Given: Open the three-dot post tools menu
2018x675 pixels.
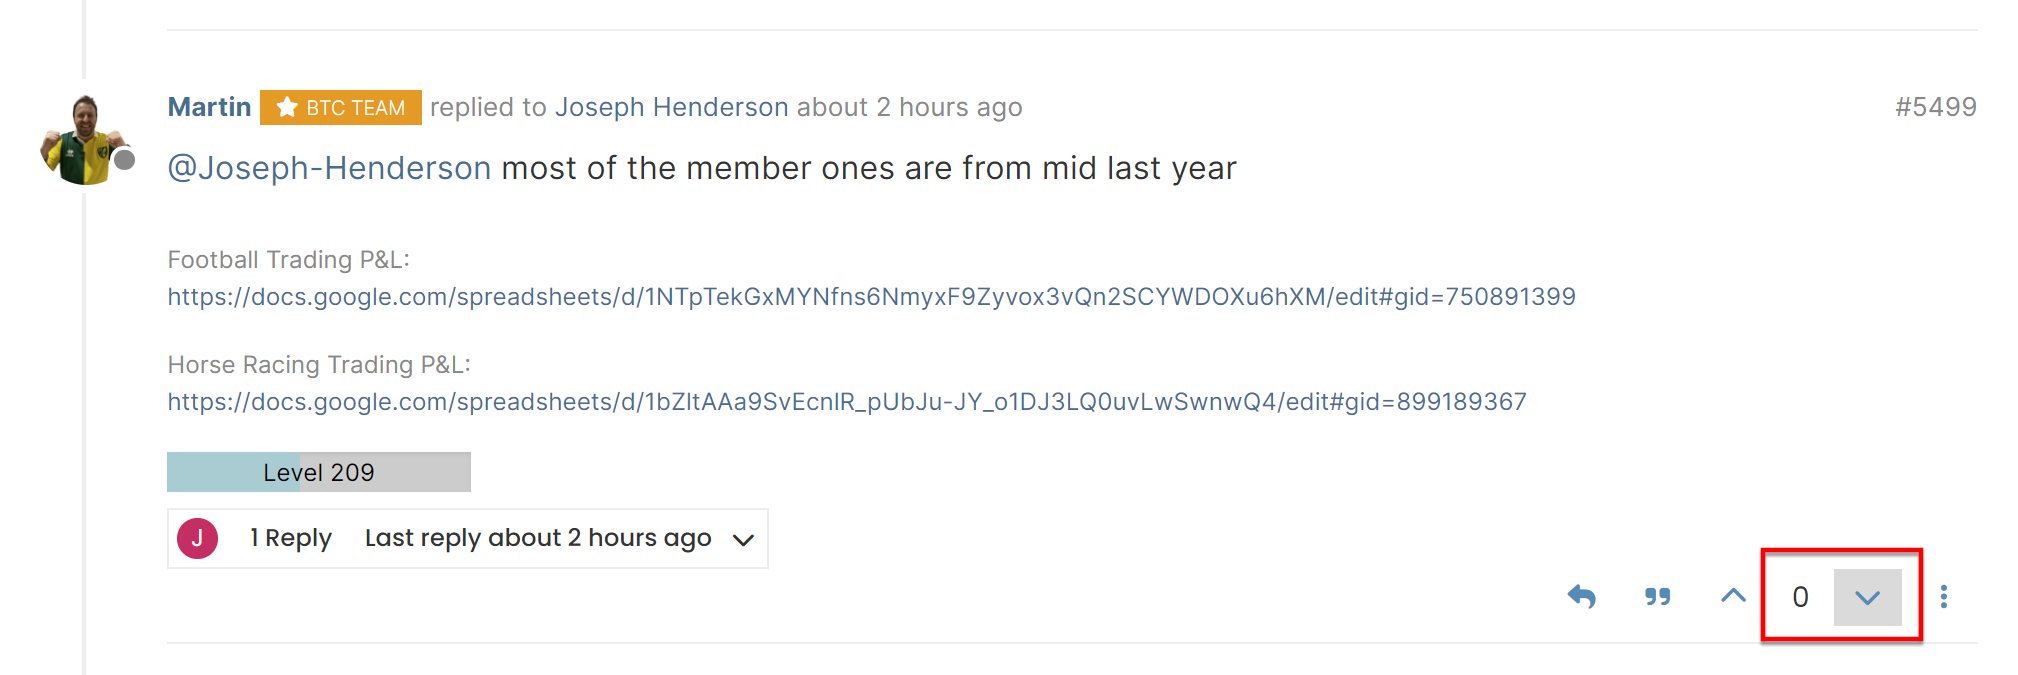Looking at the screenshot, I should pyautogui.click(x=1943, y=597).
